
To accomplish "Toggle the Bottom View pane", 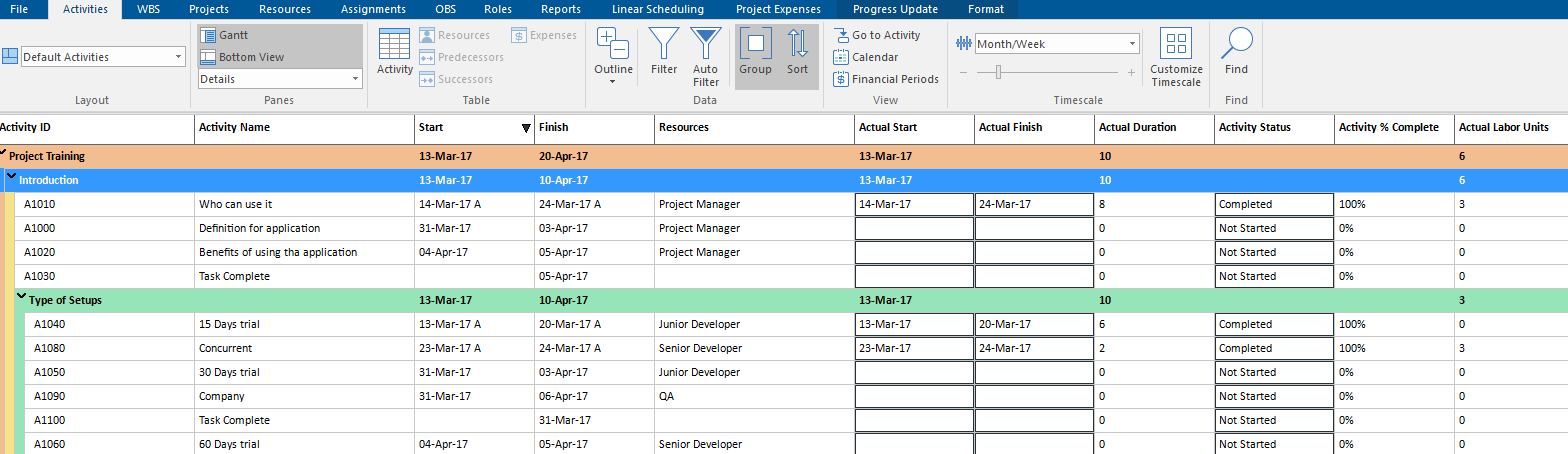I will point(242,57).
